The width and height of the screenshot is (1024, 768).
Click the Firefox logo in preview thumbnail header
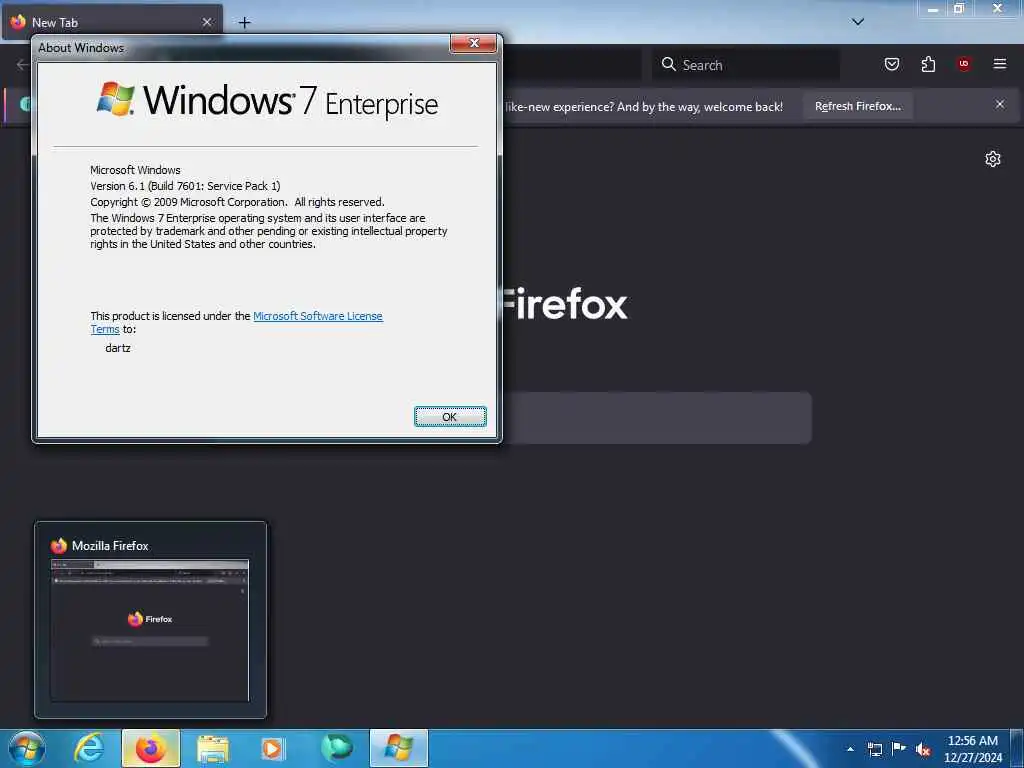click(59, 545)
